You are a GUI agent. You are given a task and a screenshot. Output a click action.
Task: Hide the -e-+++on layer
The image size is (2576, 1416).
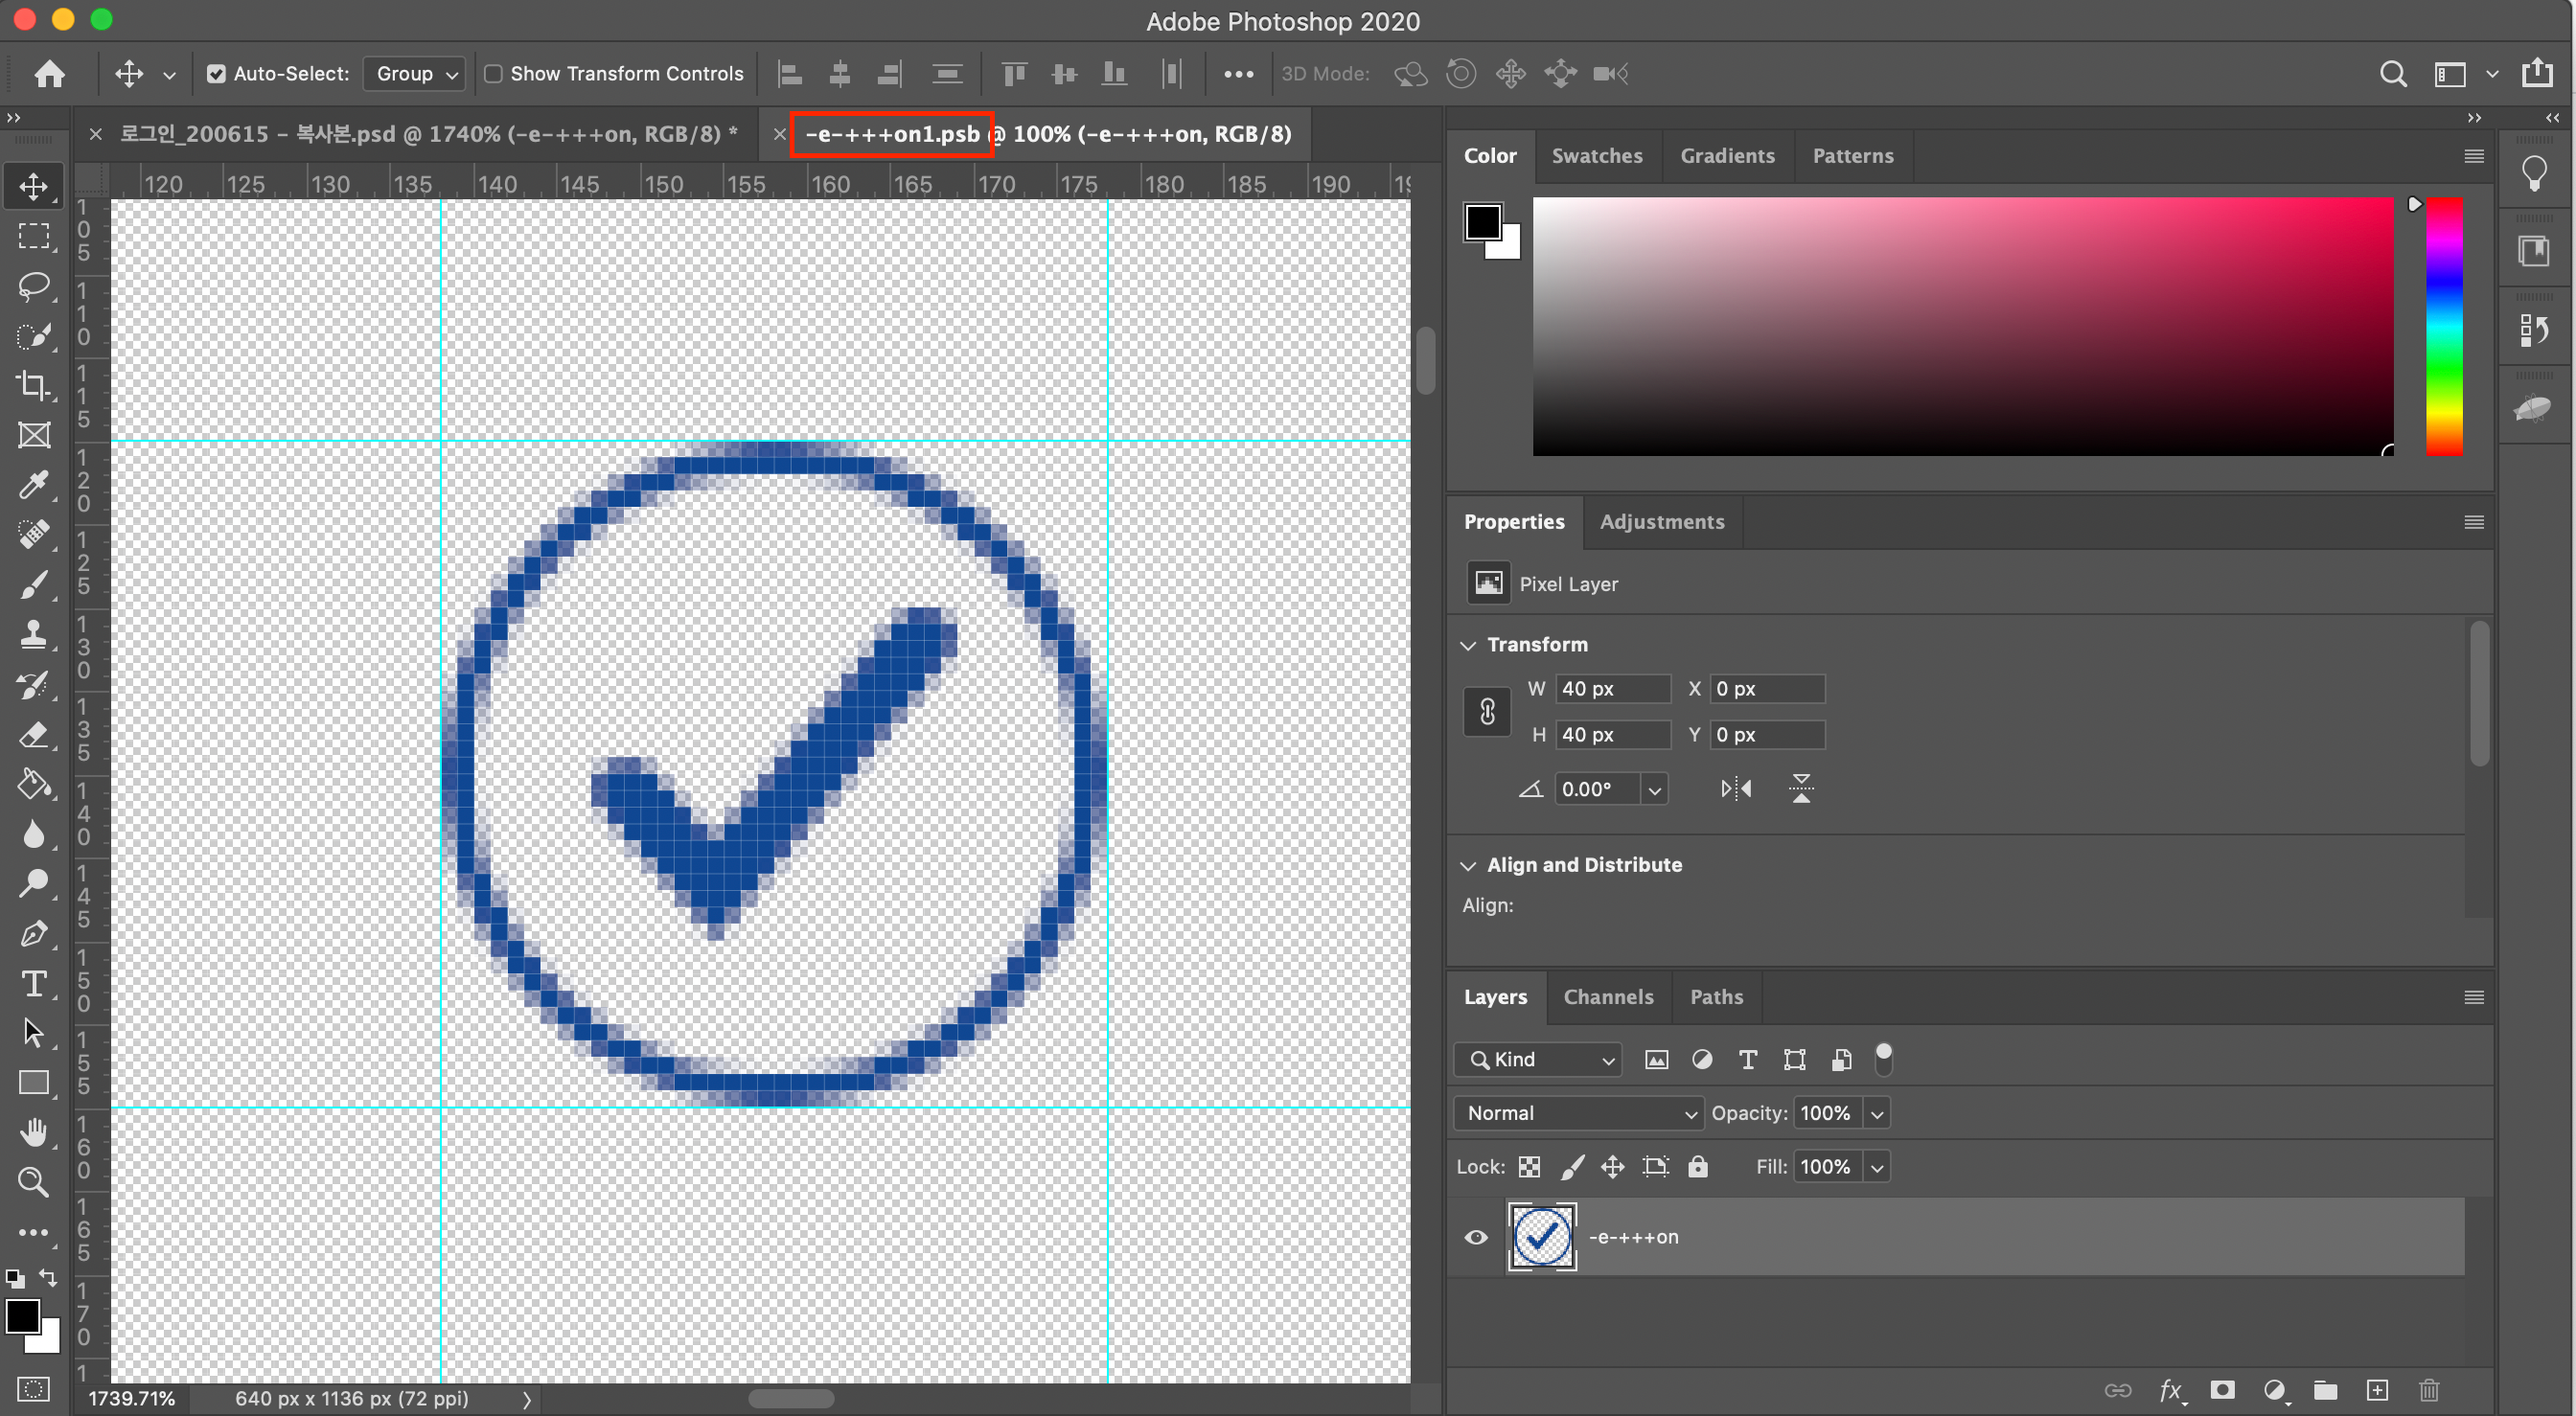tap(1476, 1237)
